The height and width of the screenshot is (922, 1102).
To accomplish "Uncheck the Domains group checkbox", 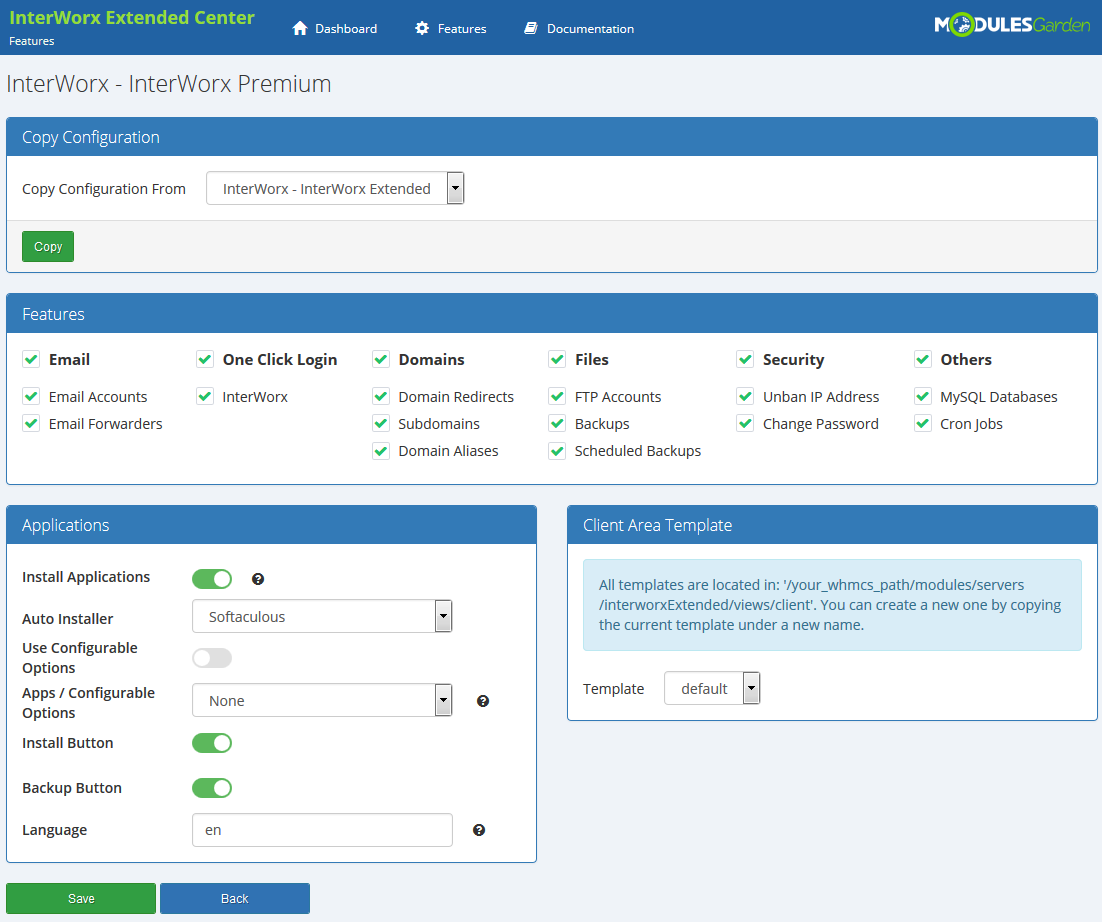I will [x=381, y=360].
